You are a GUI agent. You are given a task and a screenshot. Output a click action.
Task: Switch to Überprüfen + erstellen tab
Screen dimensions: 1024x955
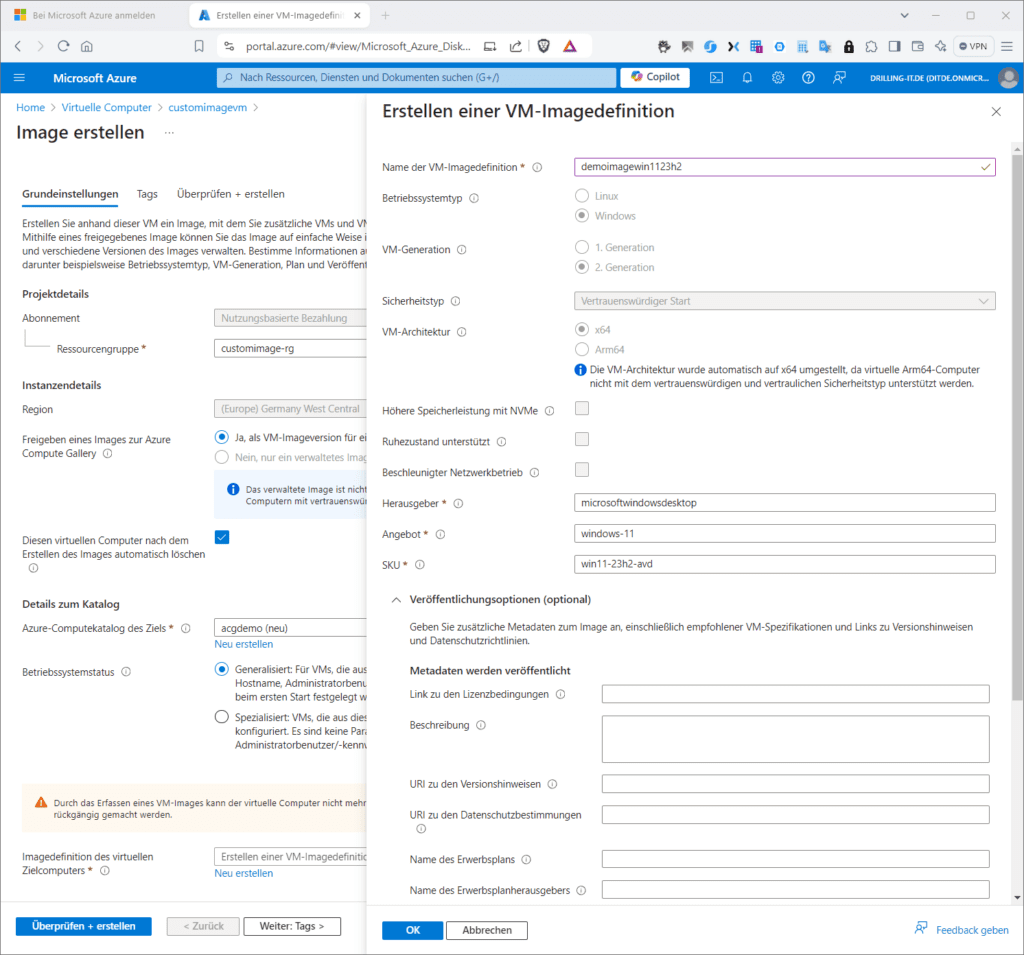click(231, 194)
